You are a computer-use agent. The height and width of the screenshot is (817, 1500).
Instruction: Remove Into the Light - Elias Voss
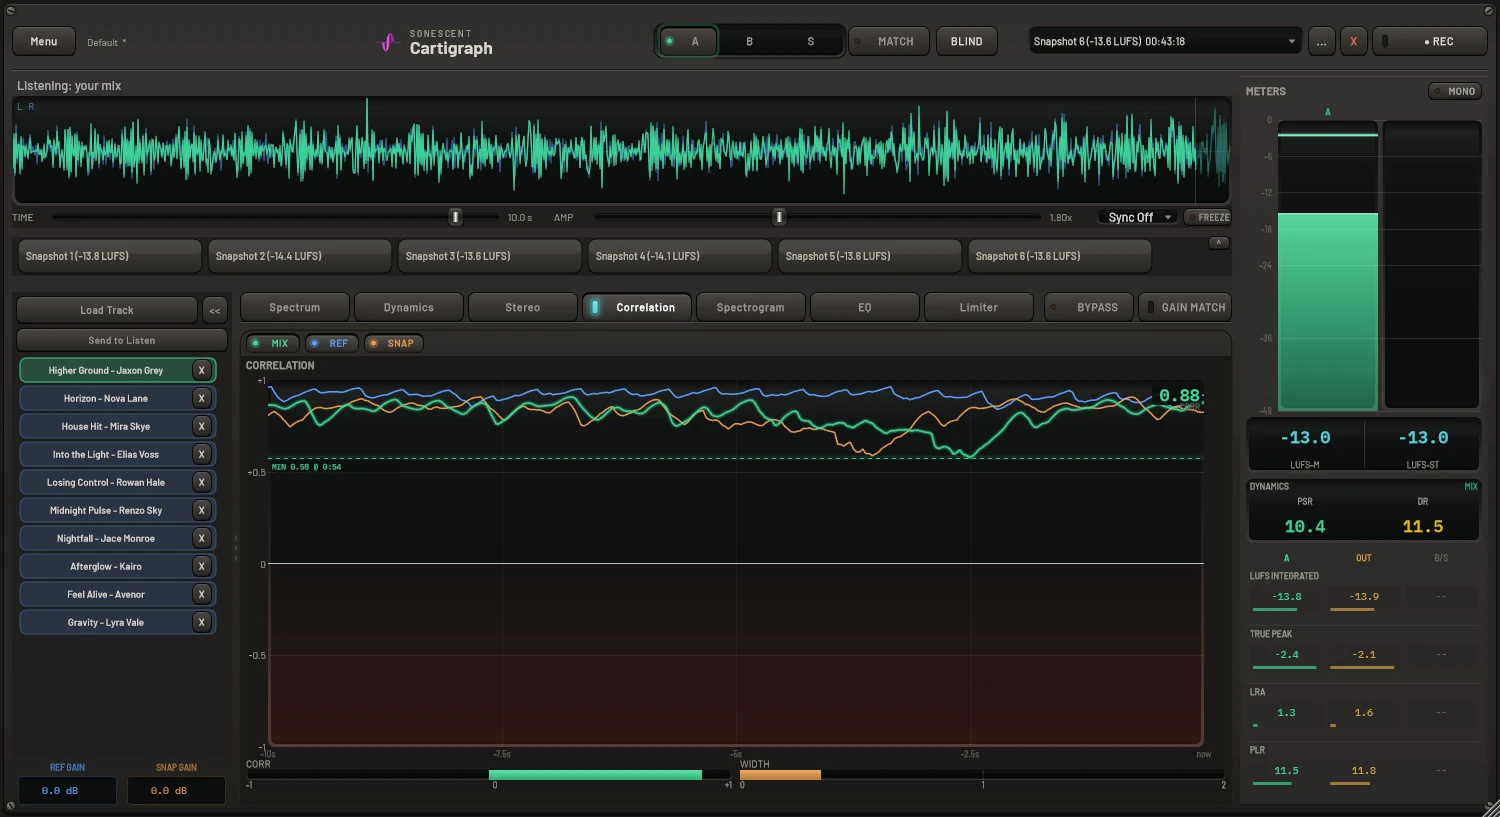tap(201, 454)
